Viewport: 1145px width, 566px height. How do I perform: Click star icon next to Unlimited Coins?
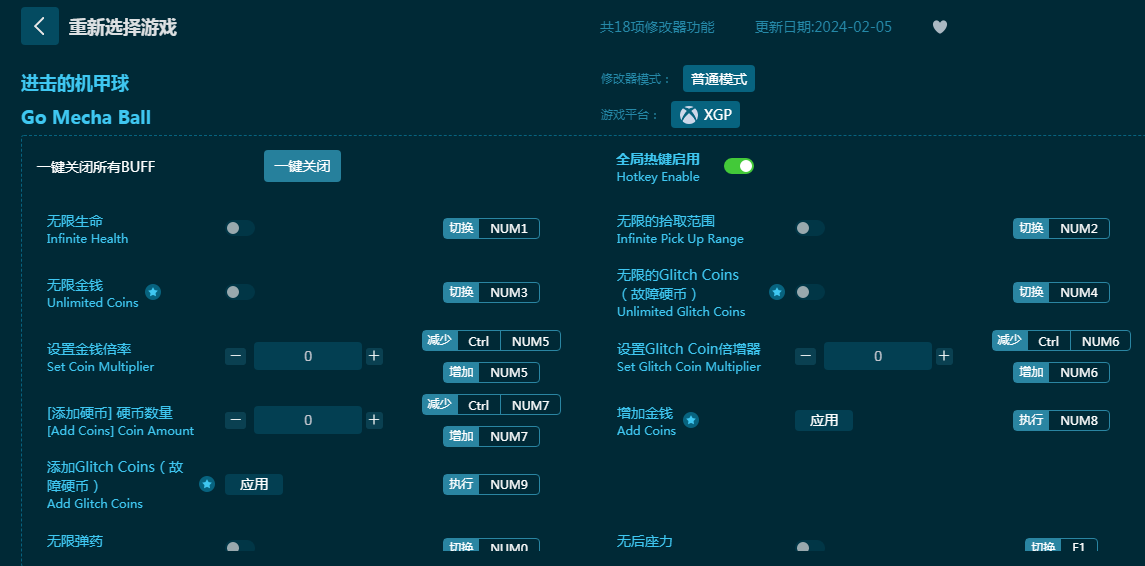[x=153, y=292]
